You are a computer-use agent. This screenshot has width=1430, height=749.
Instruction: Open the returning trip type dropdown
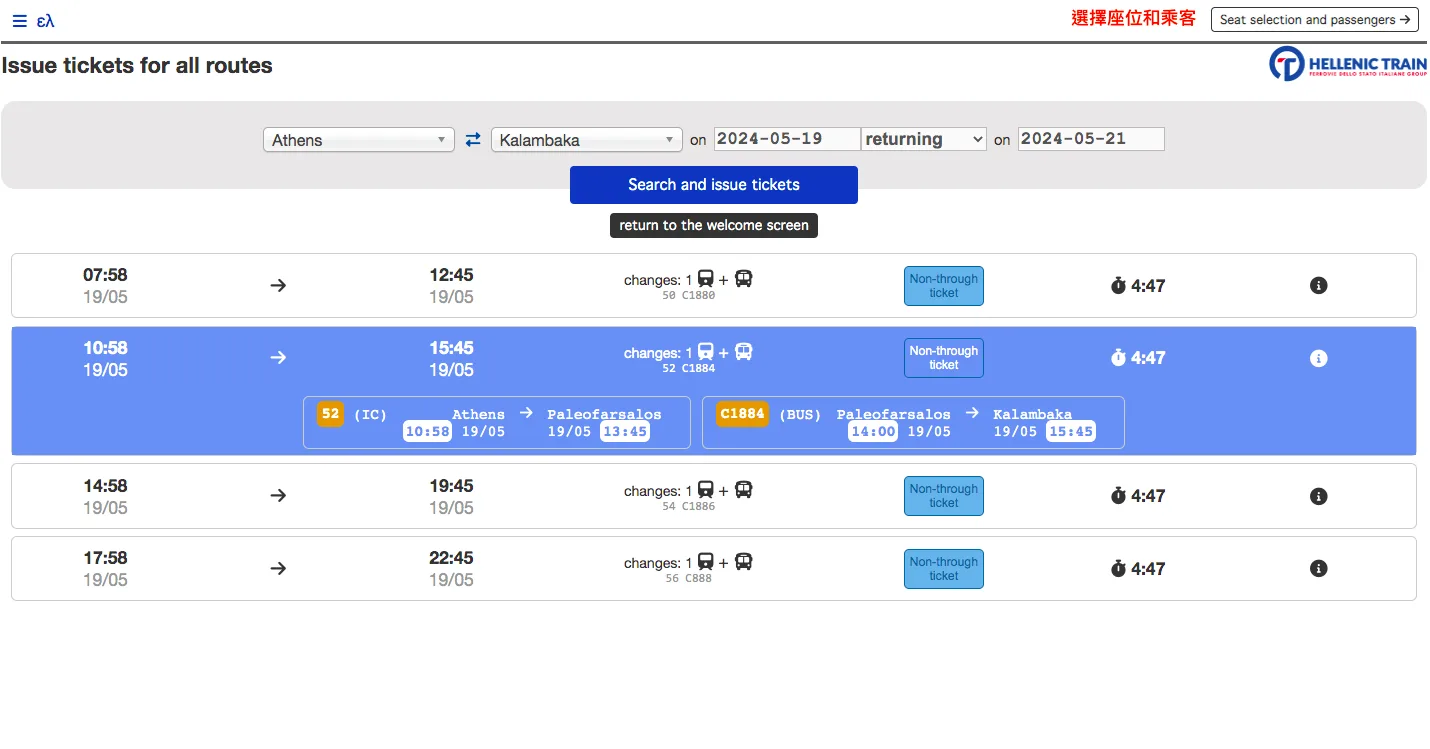point(924,139)
